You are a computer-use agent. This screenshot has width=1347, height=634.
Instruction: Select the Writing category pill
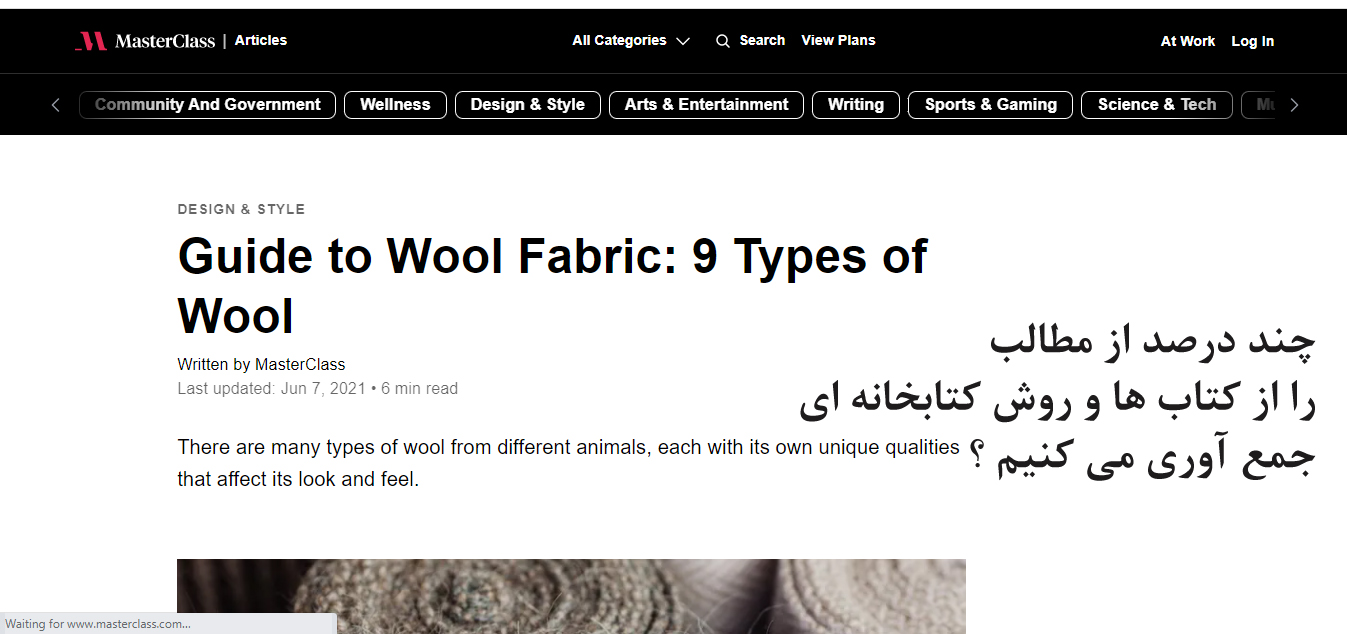pyautogui.click(x=855, y=105)
